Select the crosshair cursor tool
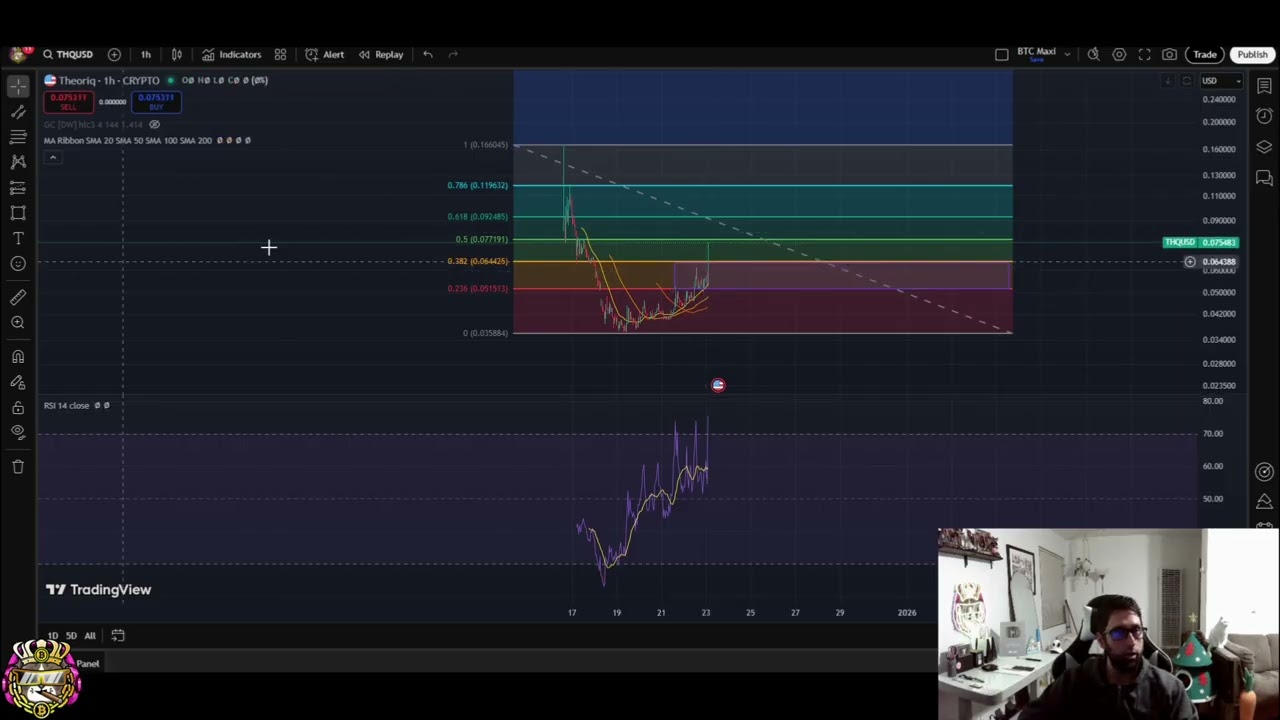This screenshot has height=720, width=1280. click(x=18, y=86)
